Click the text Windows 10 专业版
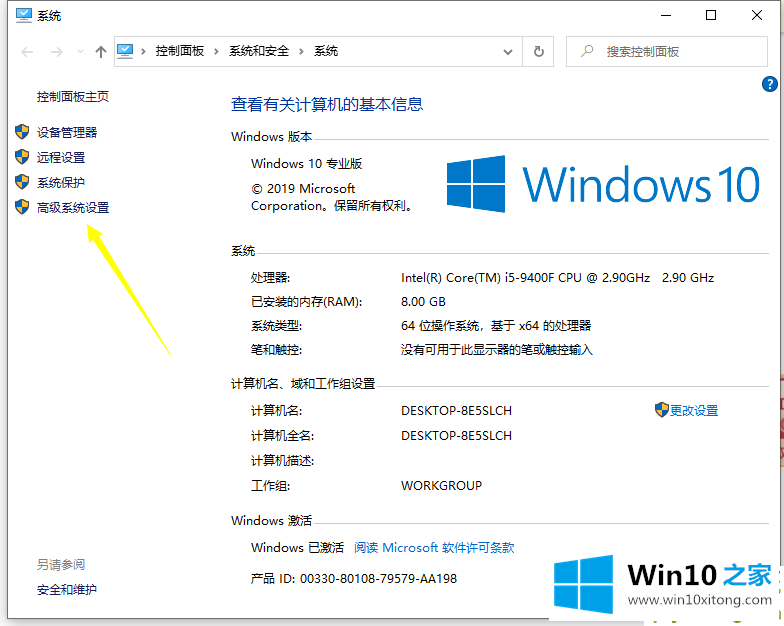 [x=306, y=164]
